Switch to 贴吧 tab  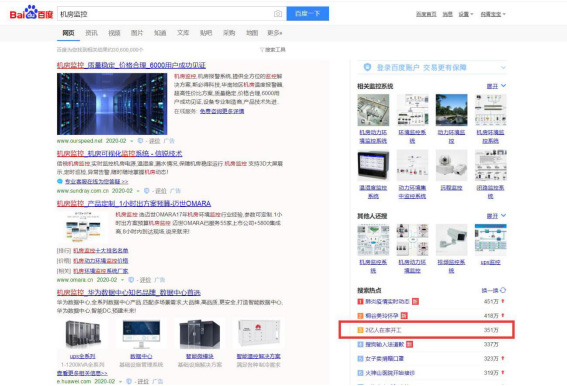pos(206,33)
